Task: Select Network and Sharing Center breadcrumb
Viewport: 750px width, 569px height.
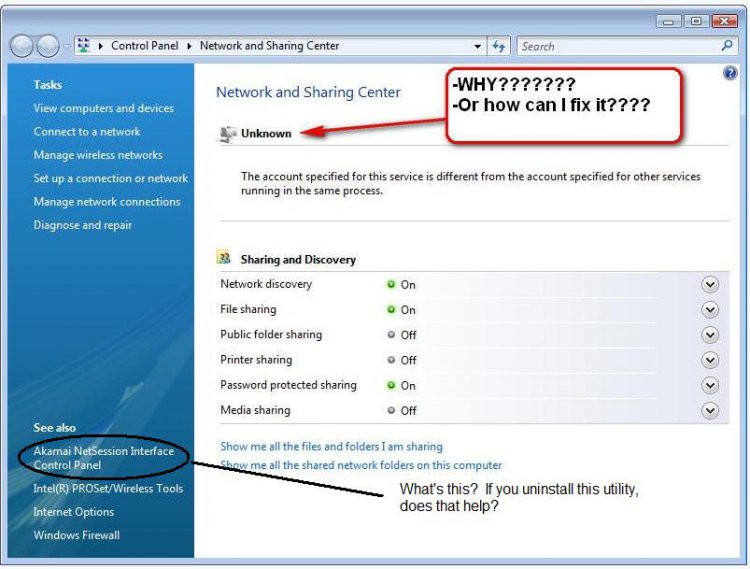Action: [x=269, y=46]
